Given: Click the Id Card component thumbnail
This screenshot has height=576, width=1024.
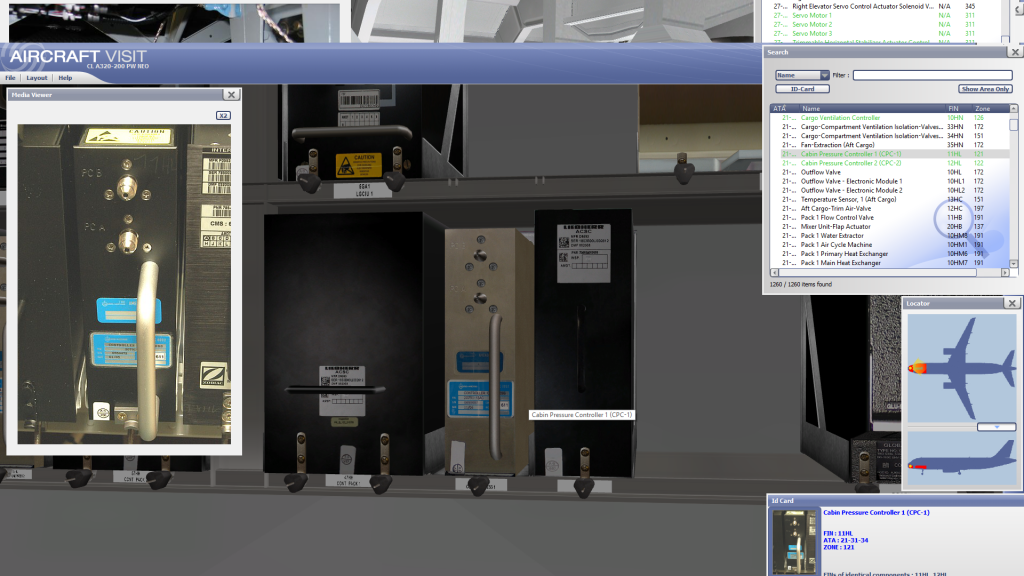Looking at the screenshot, I should [794, 542].
